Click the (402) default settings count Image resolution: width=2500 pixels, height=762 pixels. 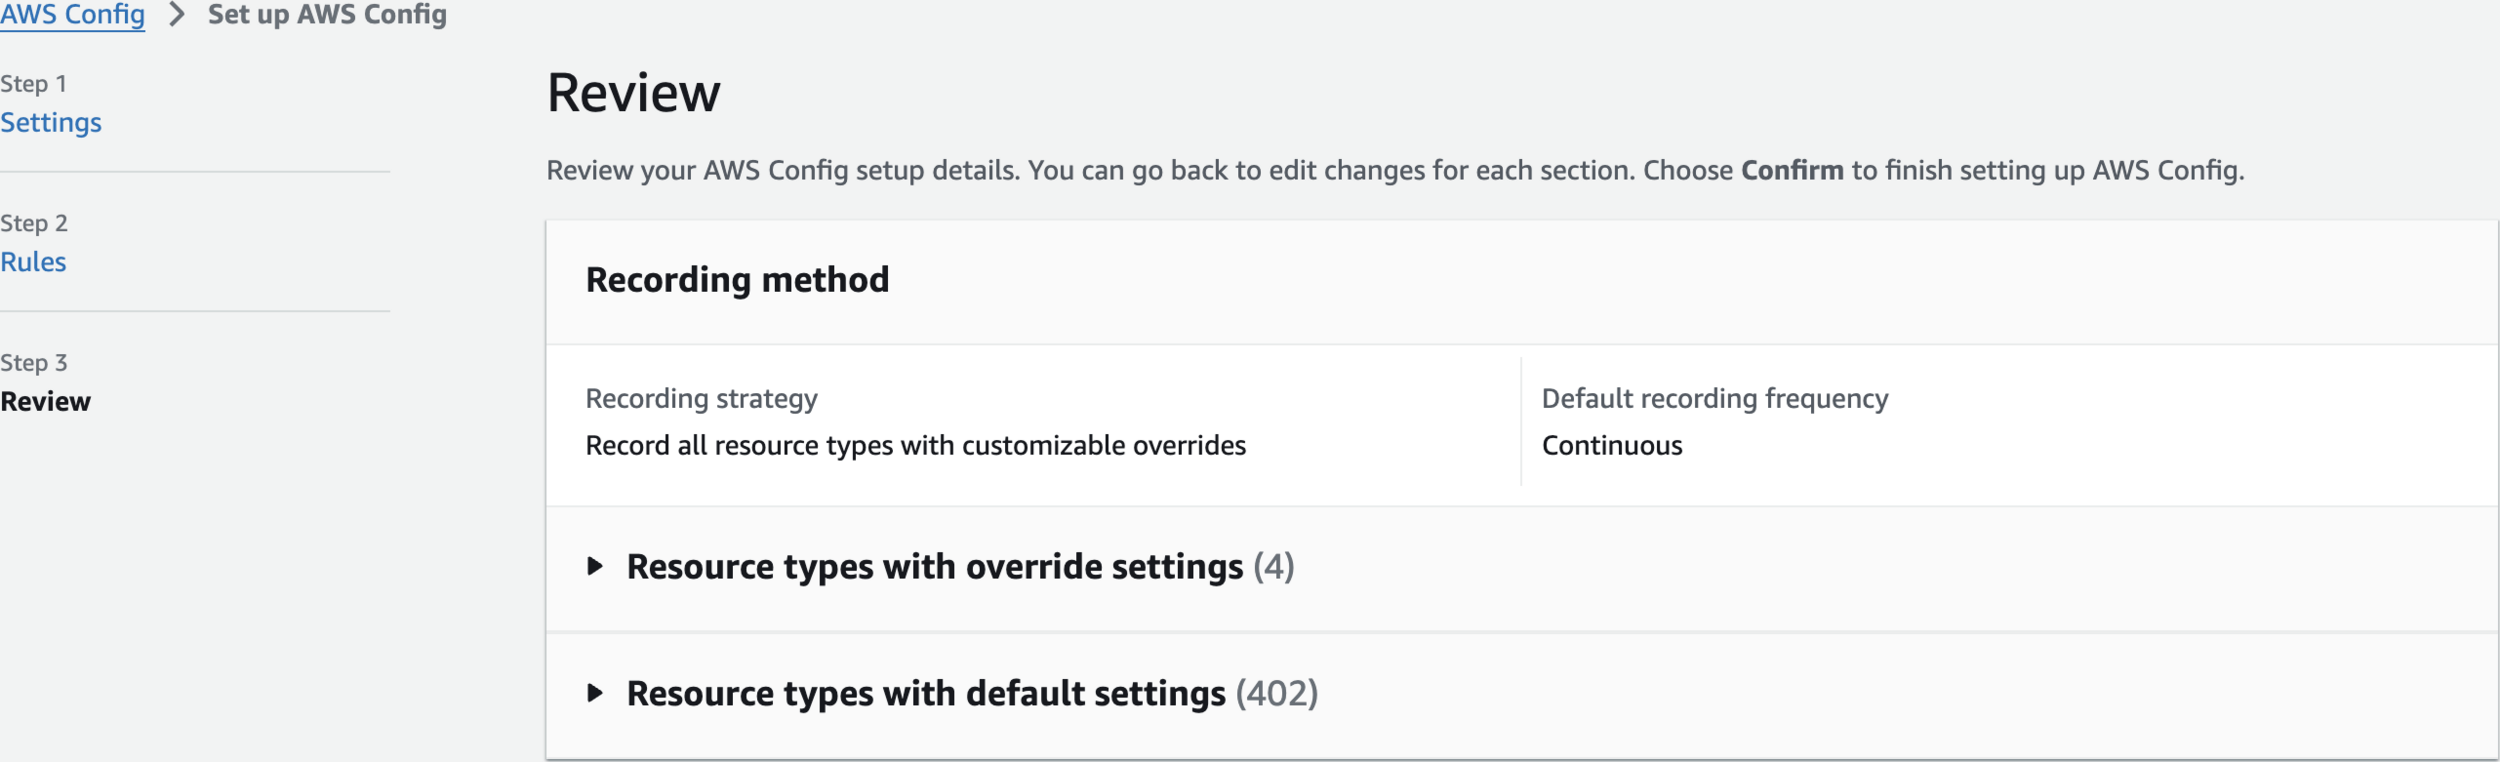(x=1277, y=693)
